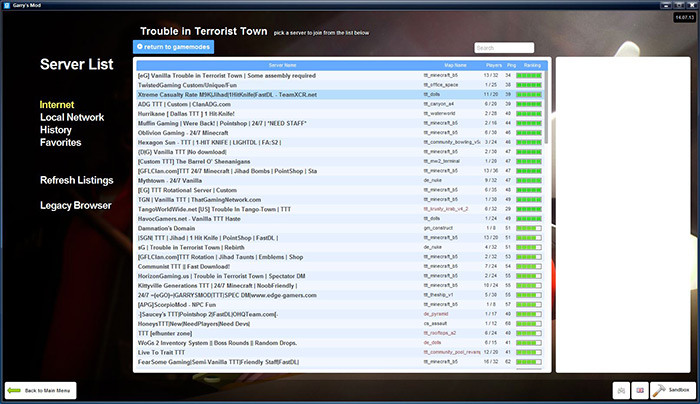This screenshot has width=700, height=404.
Task: Open the Legacy Browser
Action: coord(75,206)
